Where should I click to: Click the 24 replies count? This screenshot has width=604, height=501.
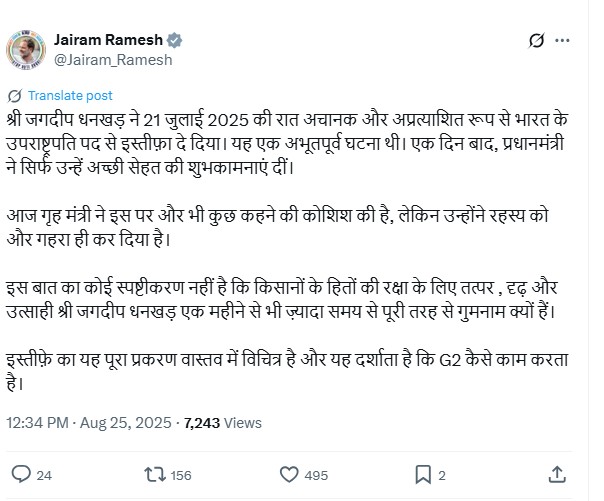click(x=44, y=474)
